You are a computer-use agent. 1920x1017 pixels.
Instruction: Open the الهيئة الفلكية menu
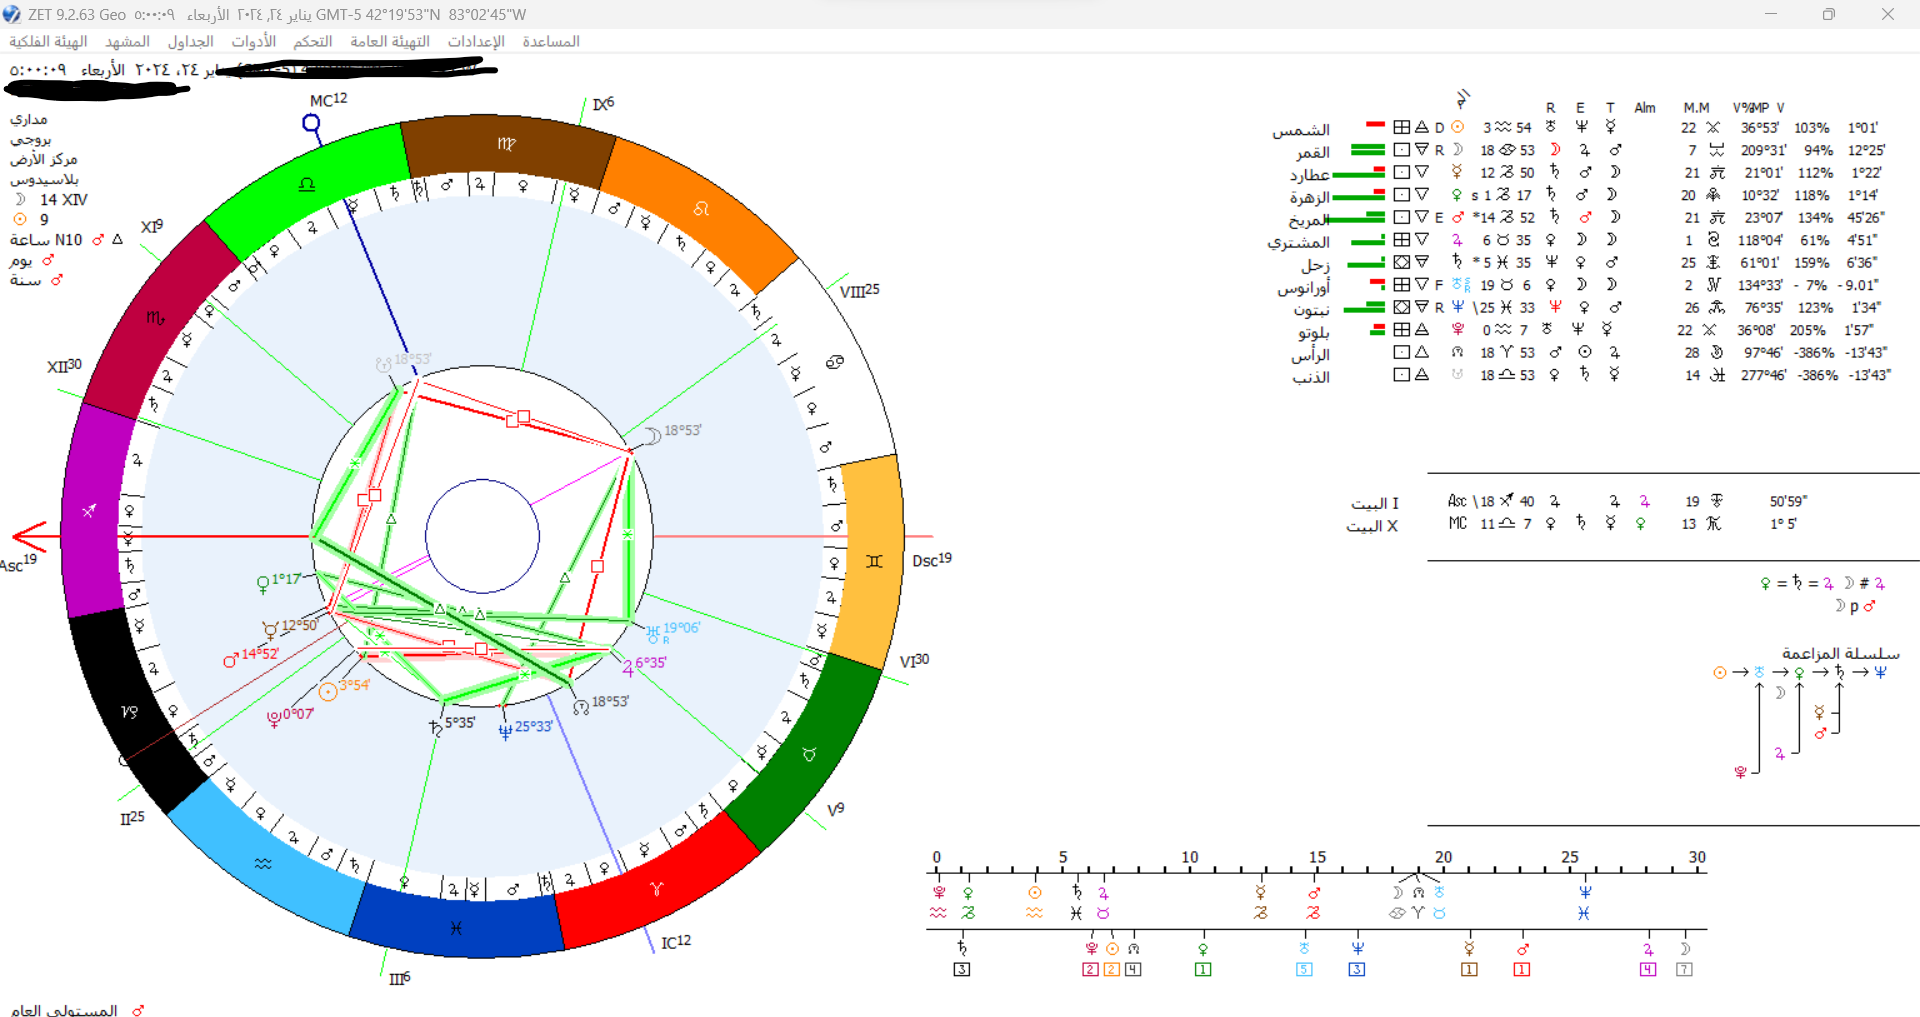click(x=48, y=41)
